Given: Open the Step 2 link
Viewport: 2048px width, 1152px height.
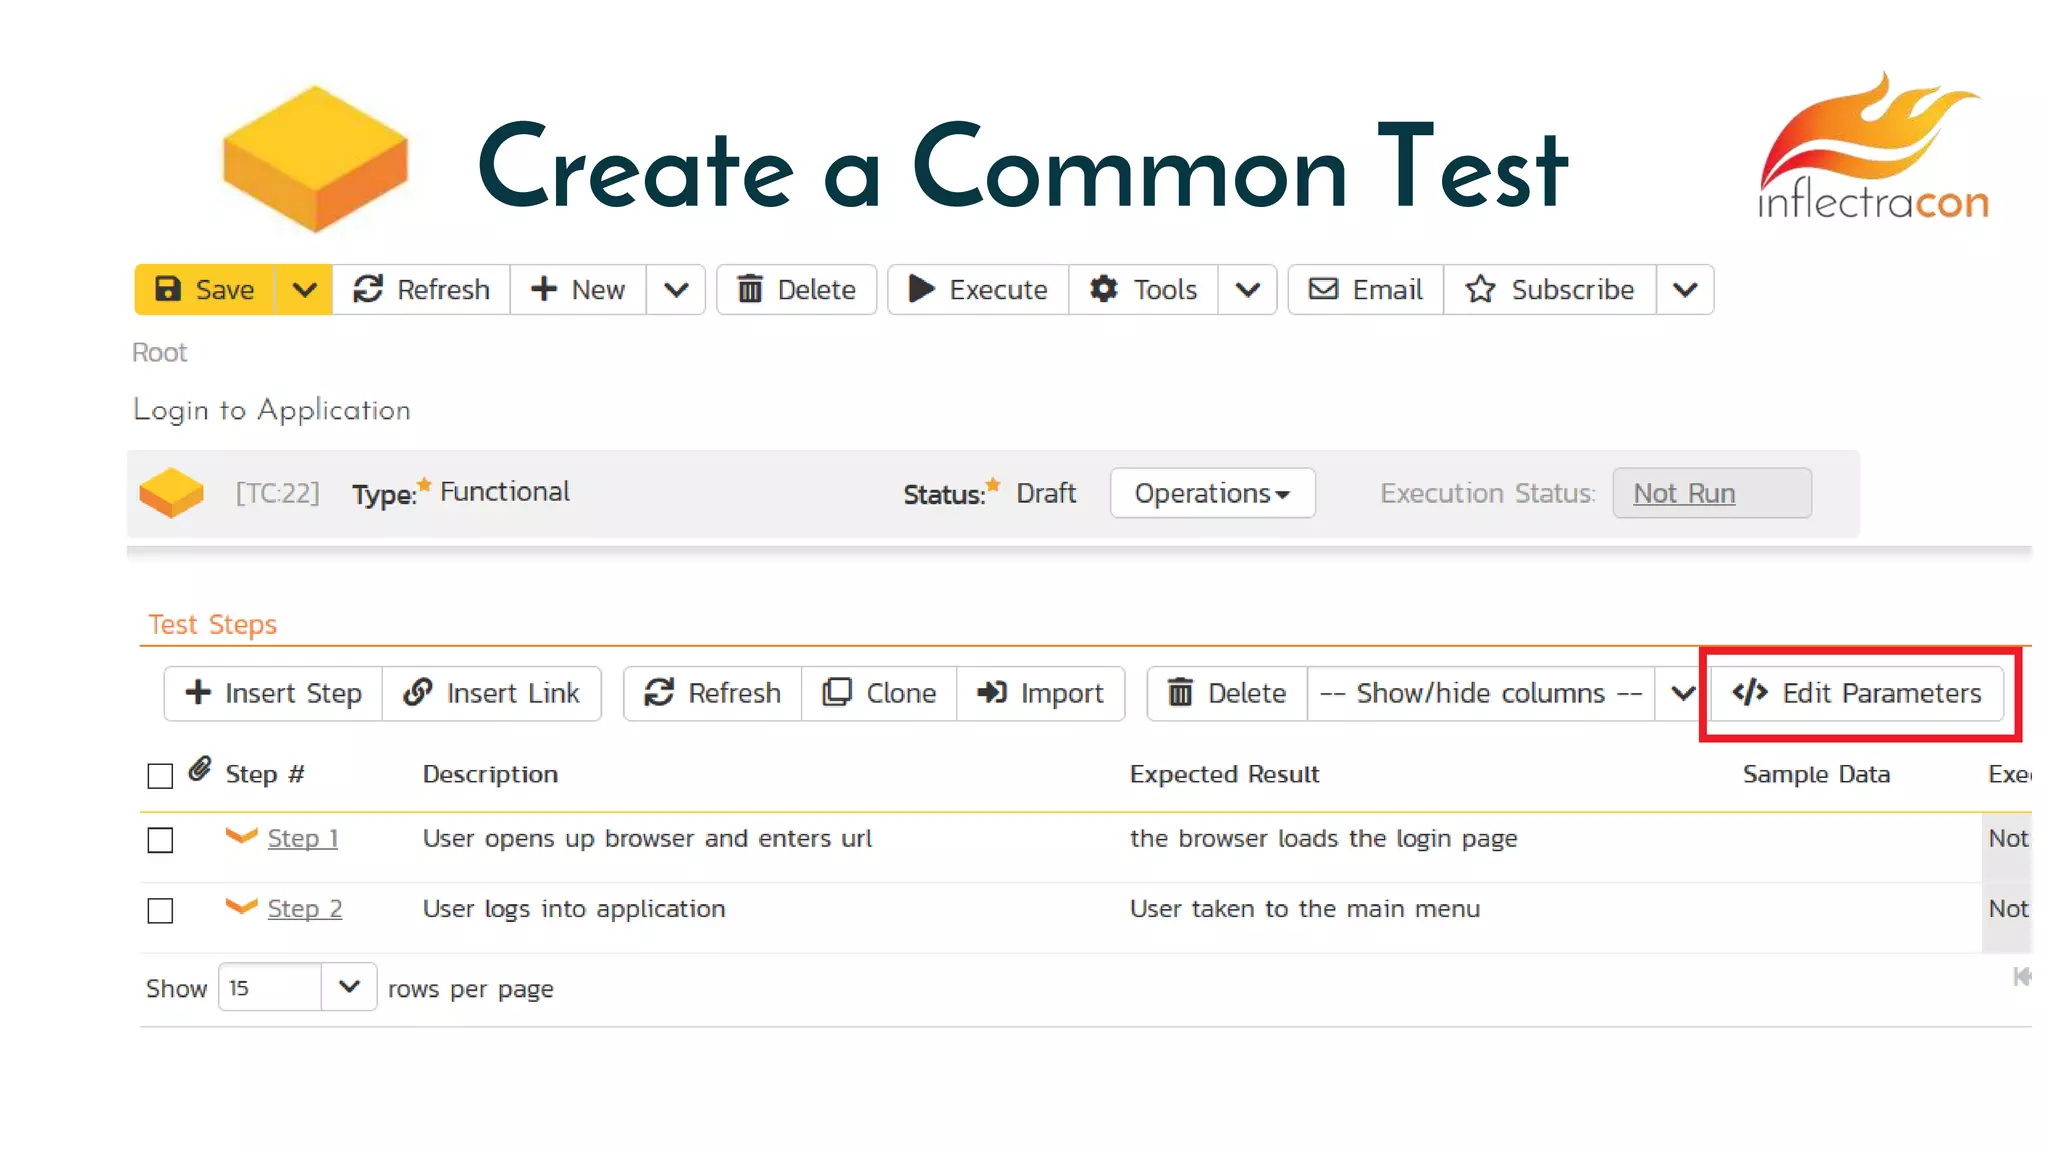Looking at the screenshot, I should coord(305,909).
